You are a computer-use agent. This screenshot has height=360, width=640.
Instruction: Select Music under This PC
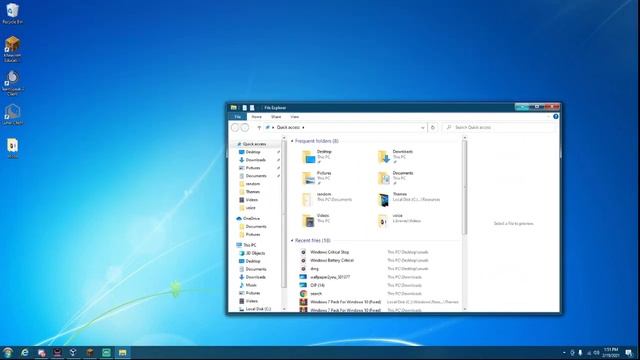[251, 285]
